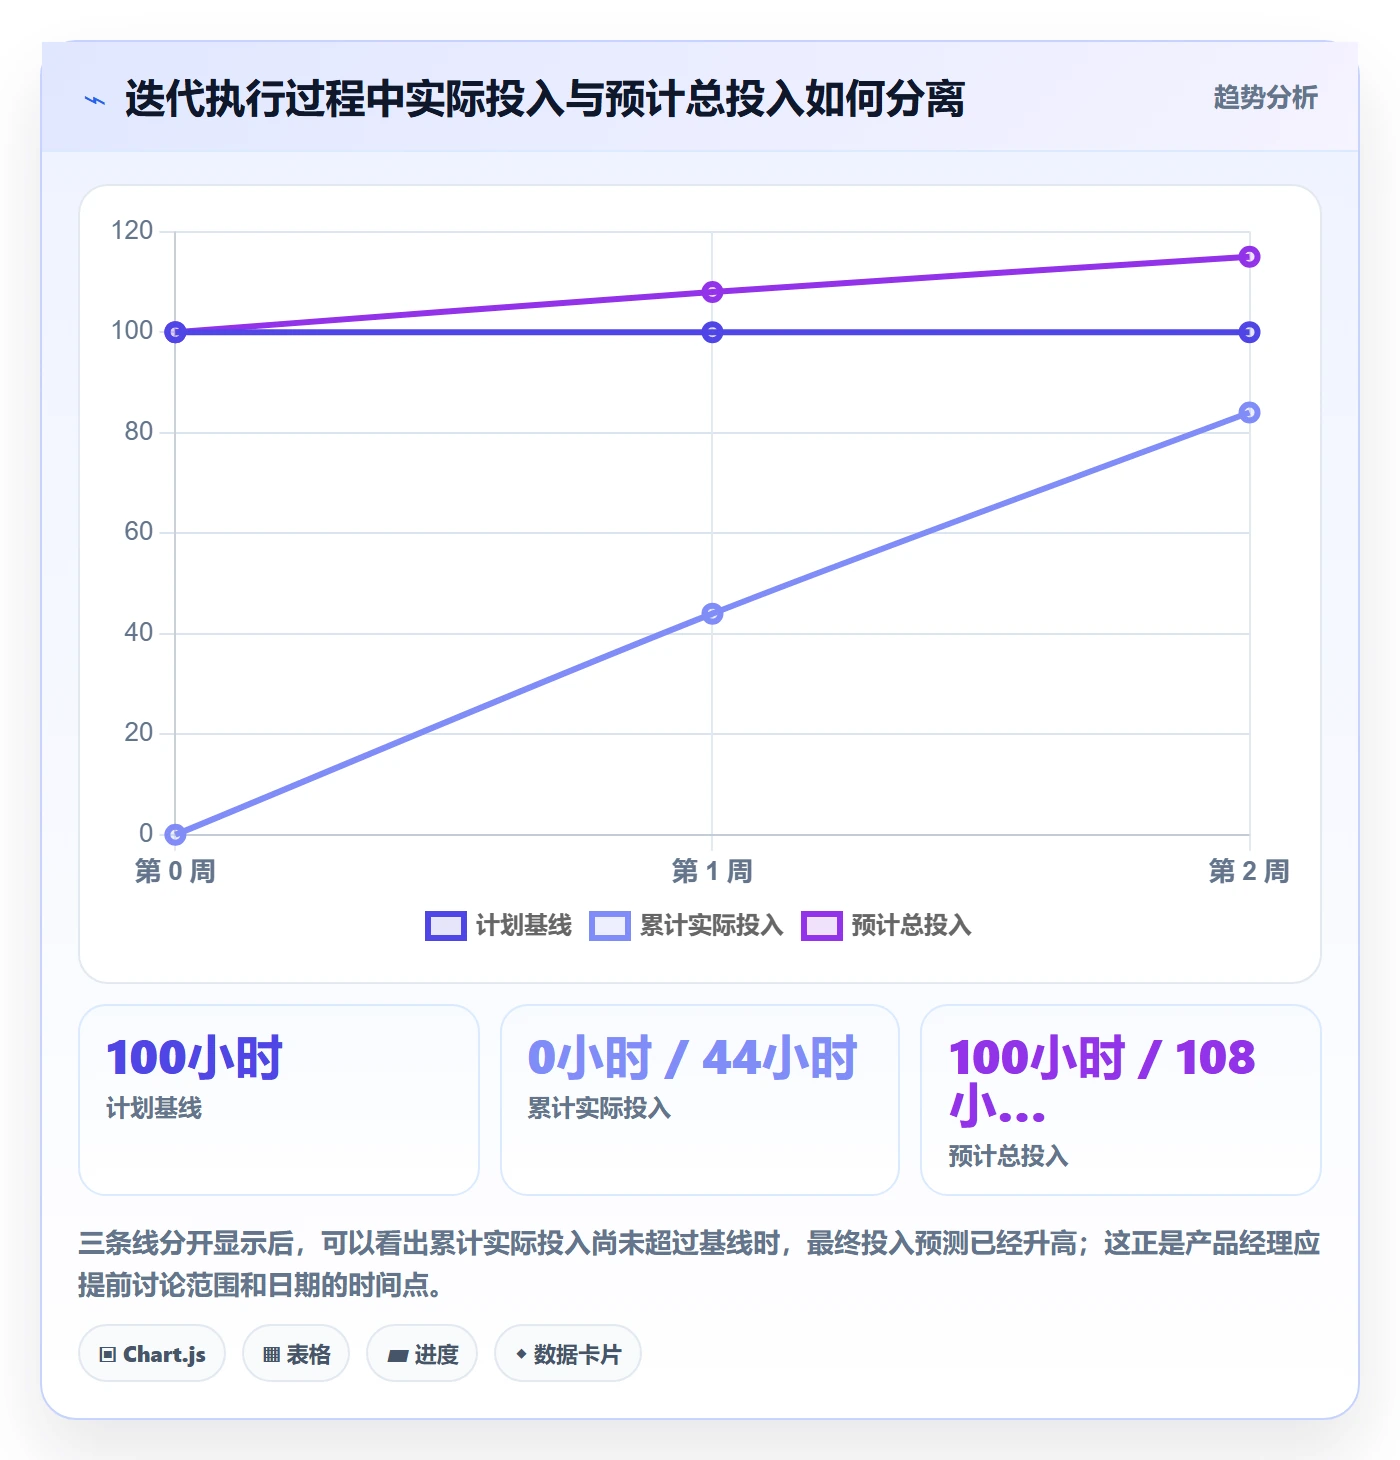Click the 60 y-axis label
Image resolution: width=1400 pixels, height=1460 pixels.
coord(139,532)
